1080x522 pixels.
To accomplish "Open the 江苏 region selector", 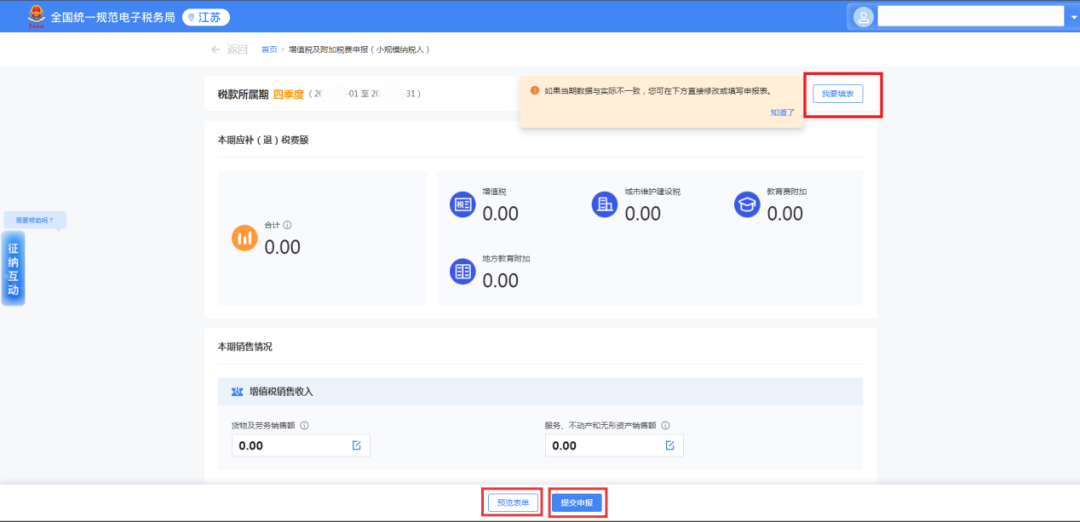I will pos(206,17).
